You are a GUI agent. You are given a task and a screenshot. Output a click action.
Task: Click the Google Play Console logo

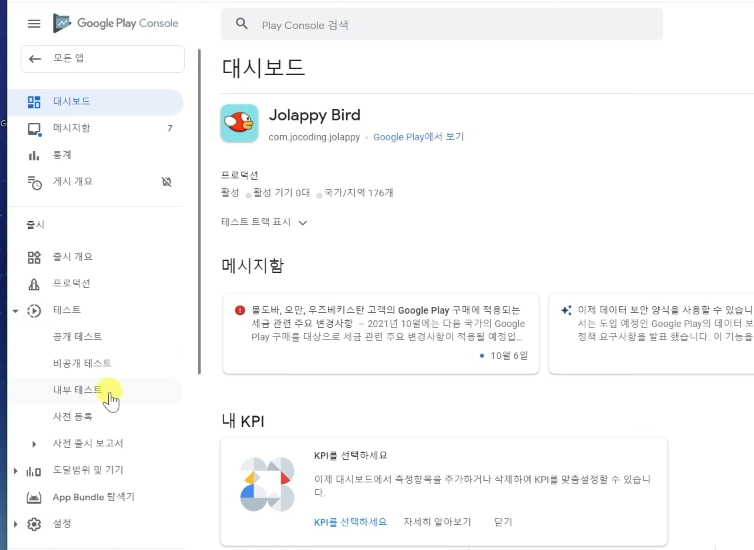pos(116,23)
